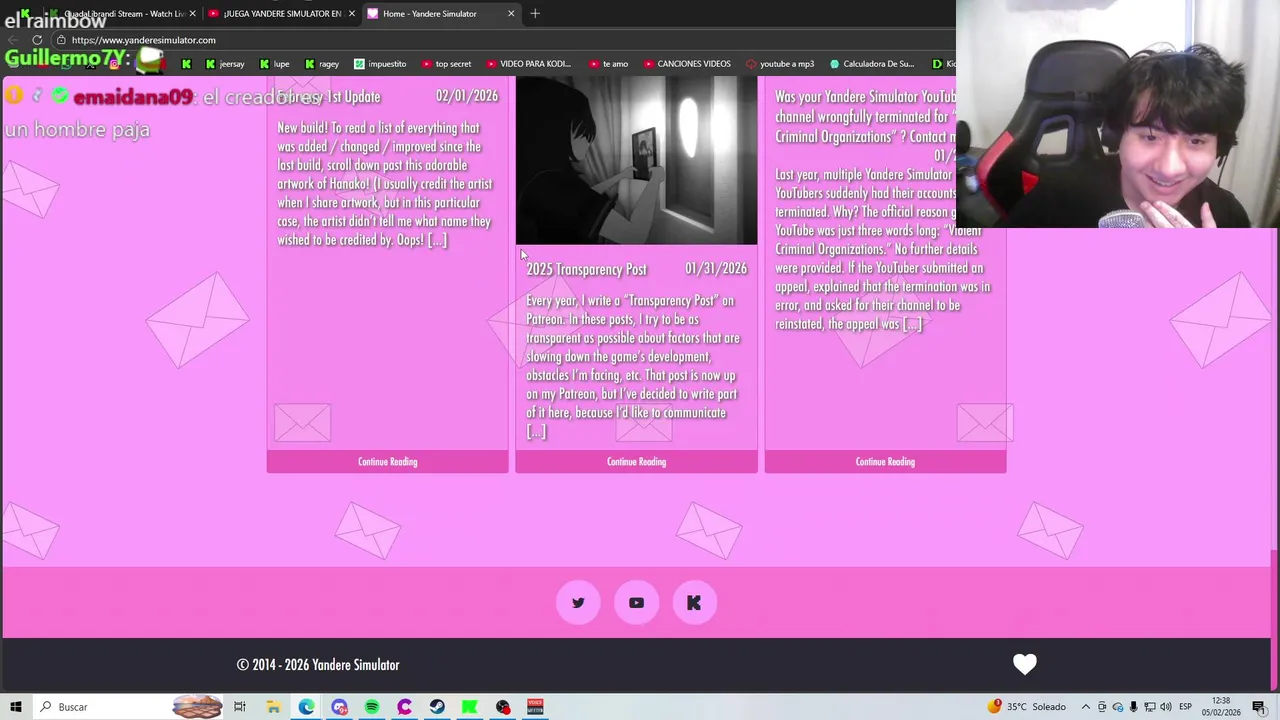Open the wrongfully terminated YouTube channel post title
The height and width of the screenshot is (720, 1280).
[866, 117]
